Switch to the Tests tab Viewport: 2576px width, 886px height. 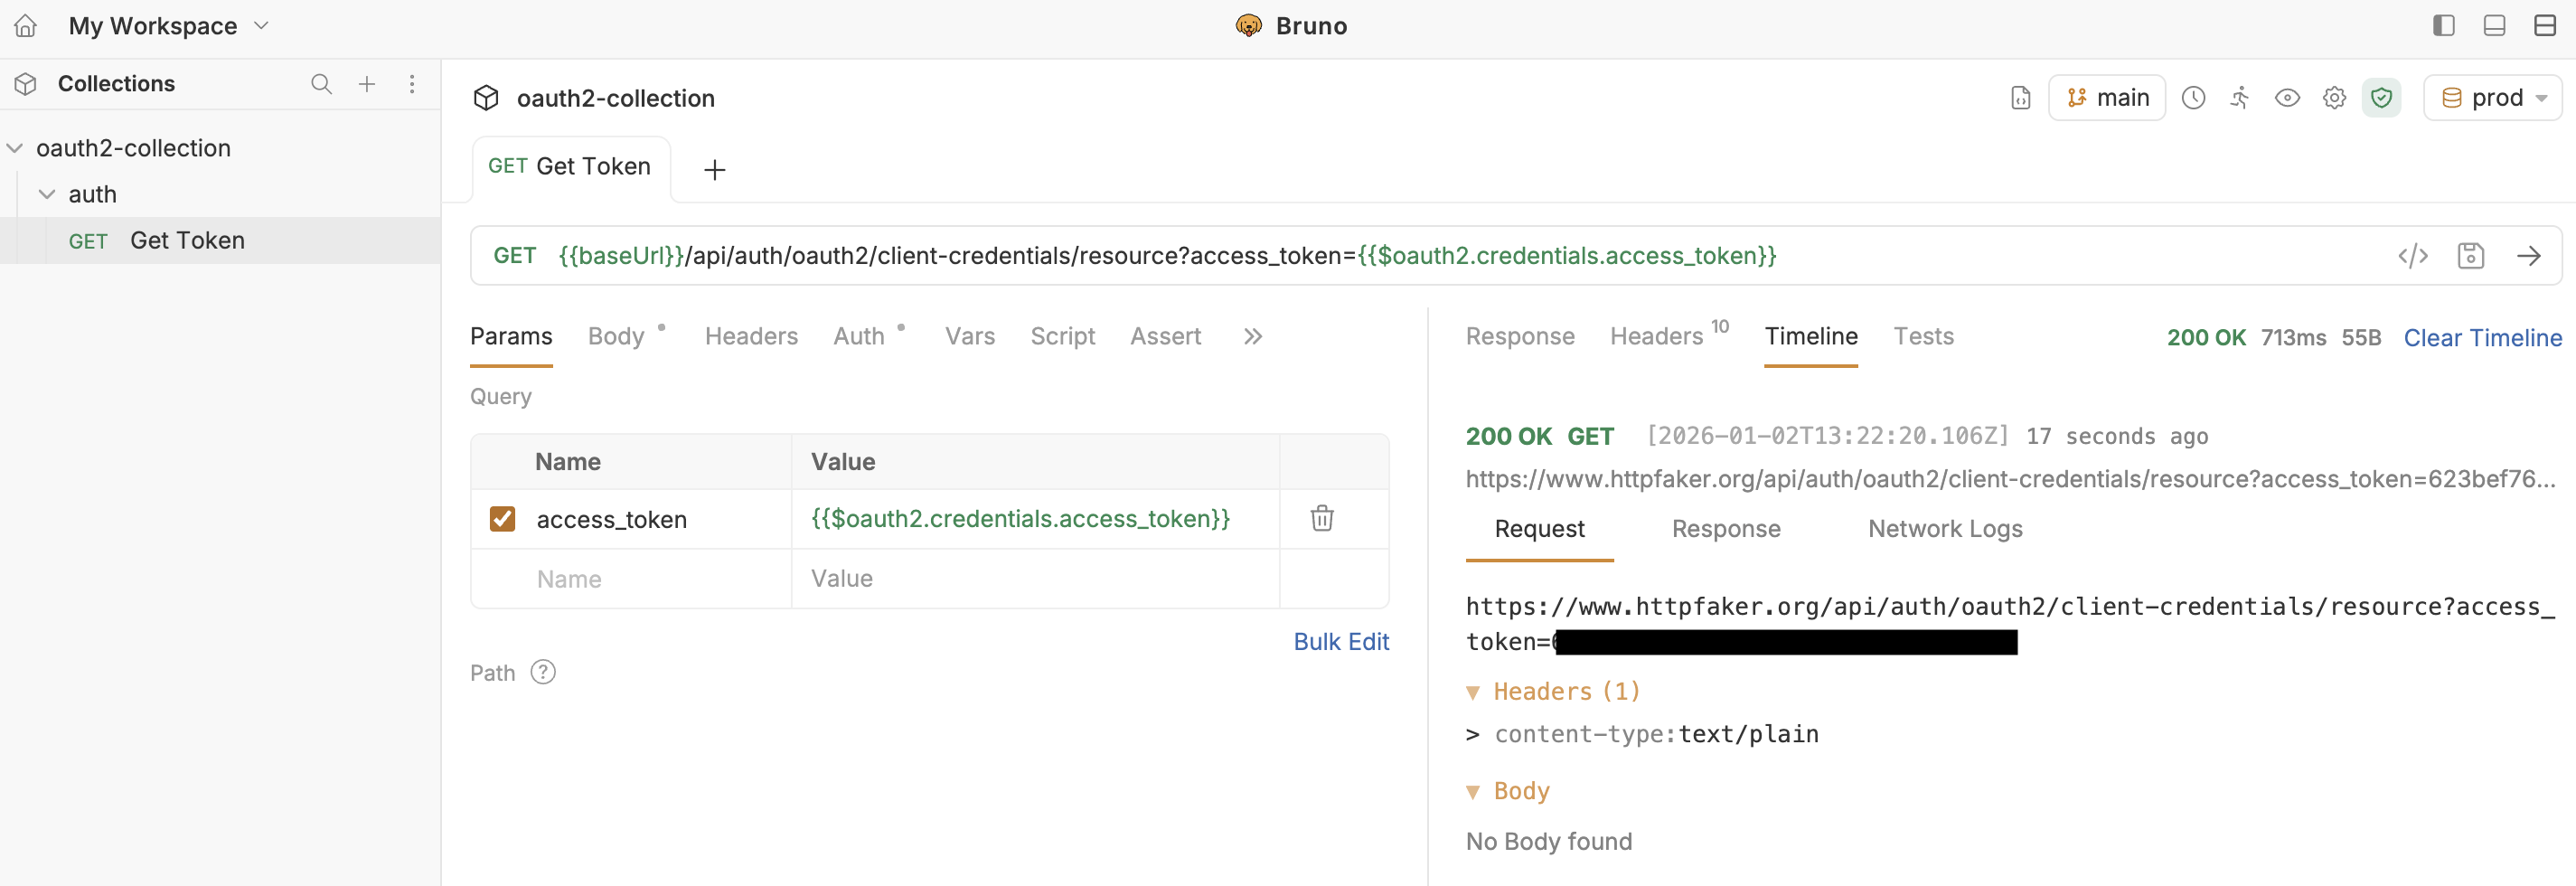[x=1925, y=337]
